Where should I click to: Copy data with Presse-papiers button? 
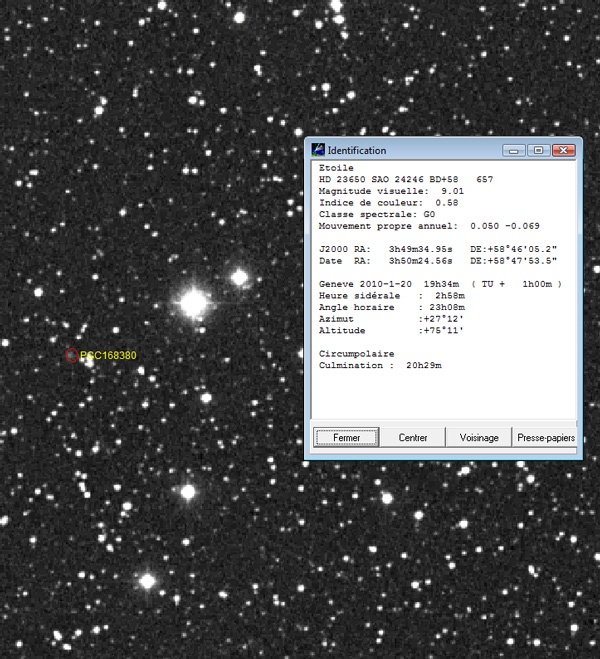click(x=545, y=437)
